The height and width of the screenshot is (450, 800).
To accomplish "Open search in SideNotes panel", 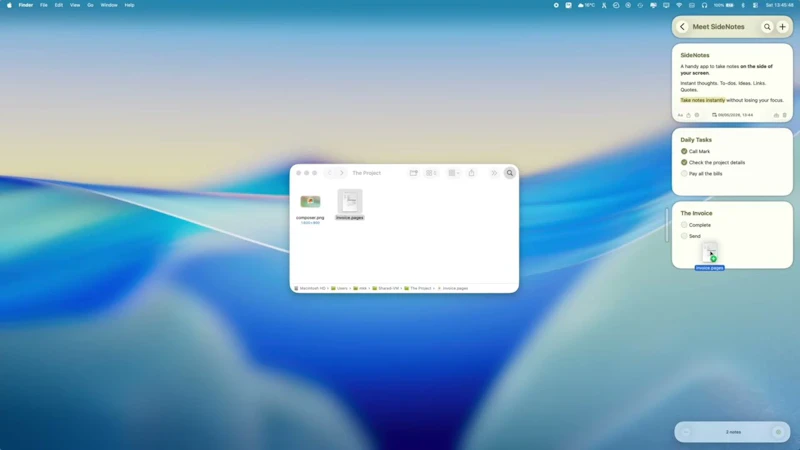I will click(767, 27).
